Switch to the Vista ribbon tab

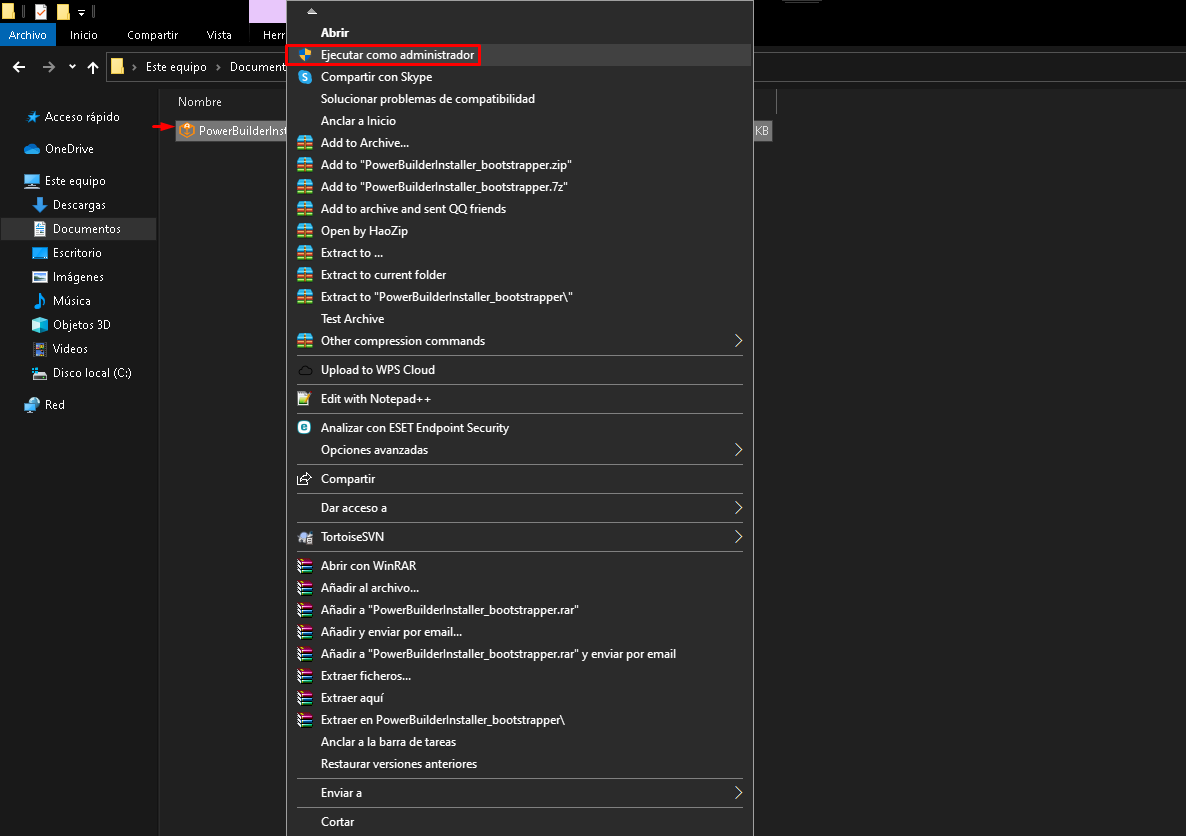219,35
